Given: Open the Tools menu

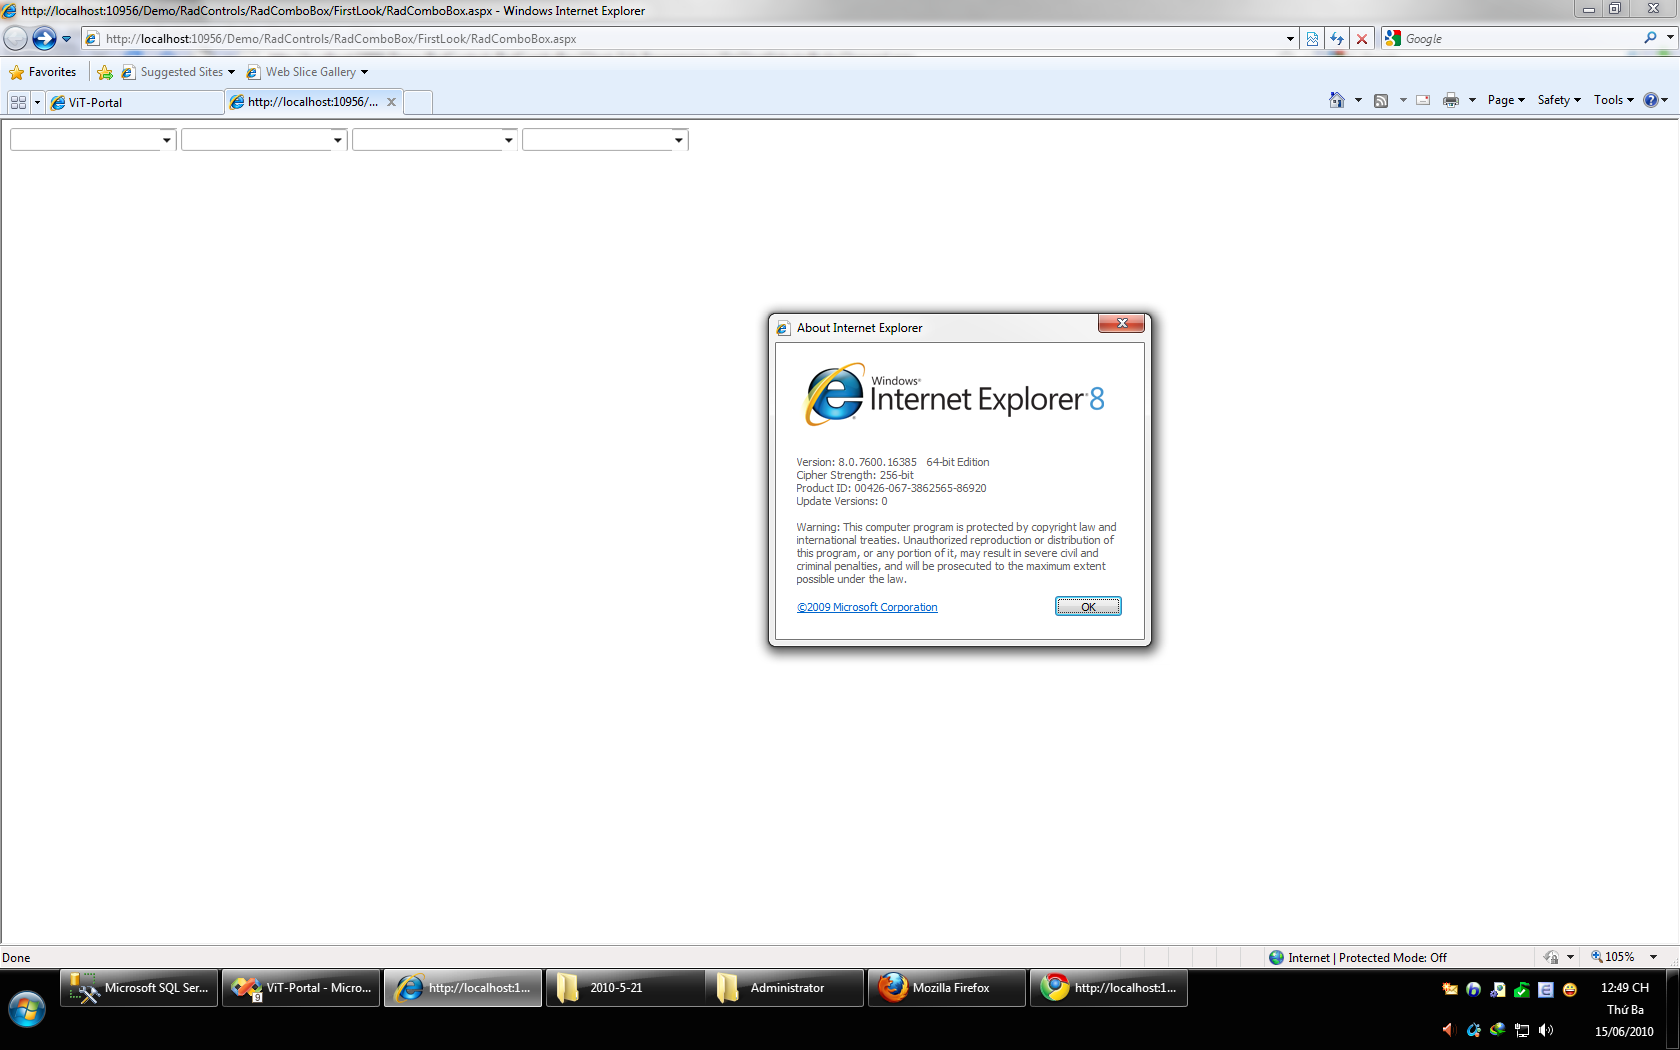Looking at the screenshot, I should pyautogui.click(x=1613, y=100).
